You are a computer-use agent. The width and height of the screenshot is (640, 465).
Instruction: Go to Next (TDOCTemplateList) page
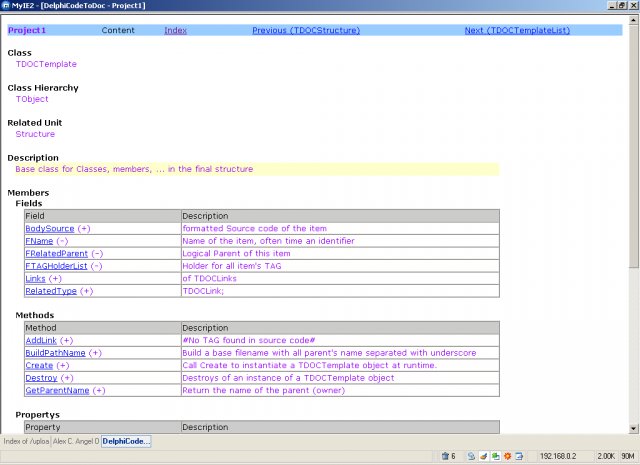[517, 31]
